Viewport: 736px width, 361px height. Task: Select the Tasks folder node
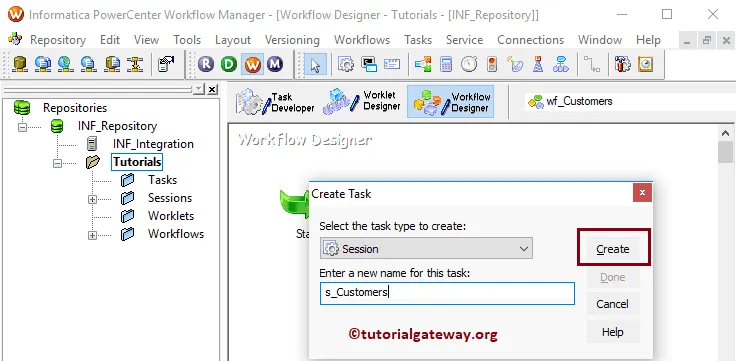162,180
